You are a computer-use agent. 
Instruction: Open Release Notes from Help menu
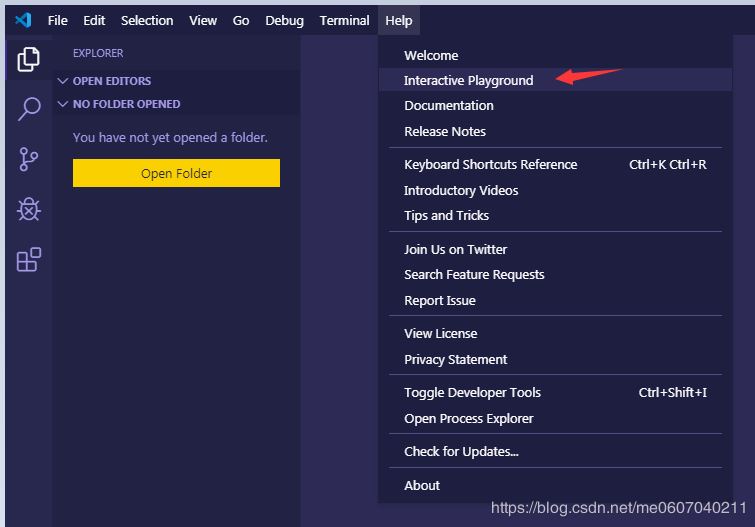coord(445,131)
